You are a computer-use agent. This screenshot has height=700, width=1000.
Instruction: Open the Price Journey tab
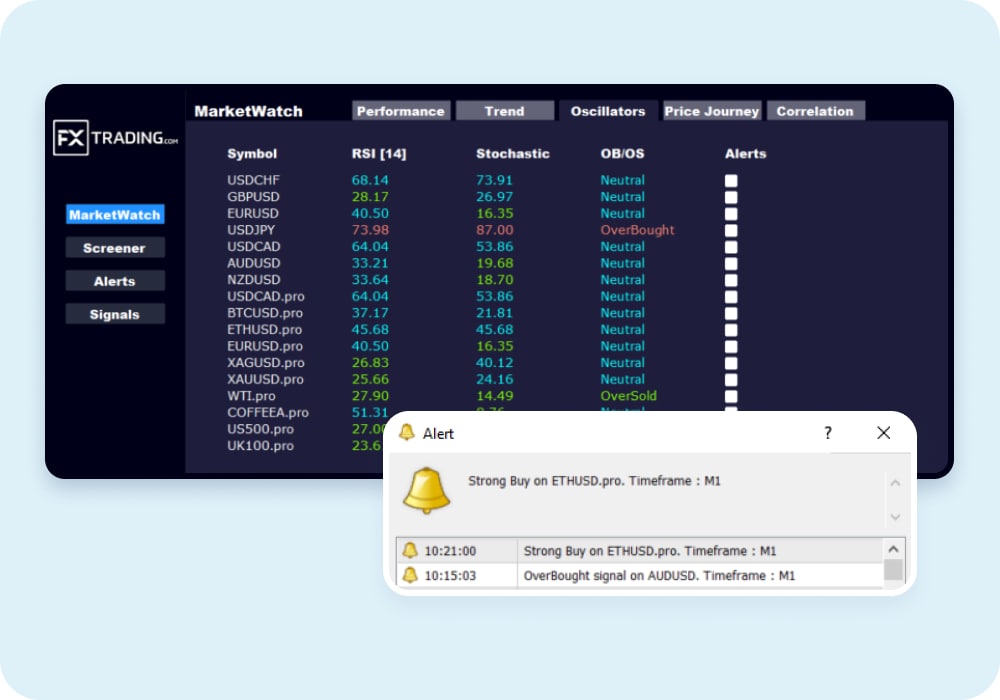[712, 111]
